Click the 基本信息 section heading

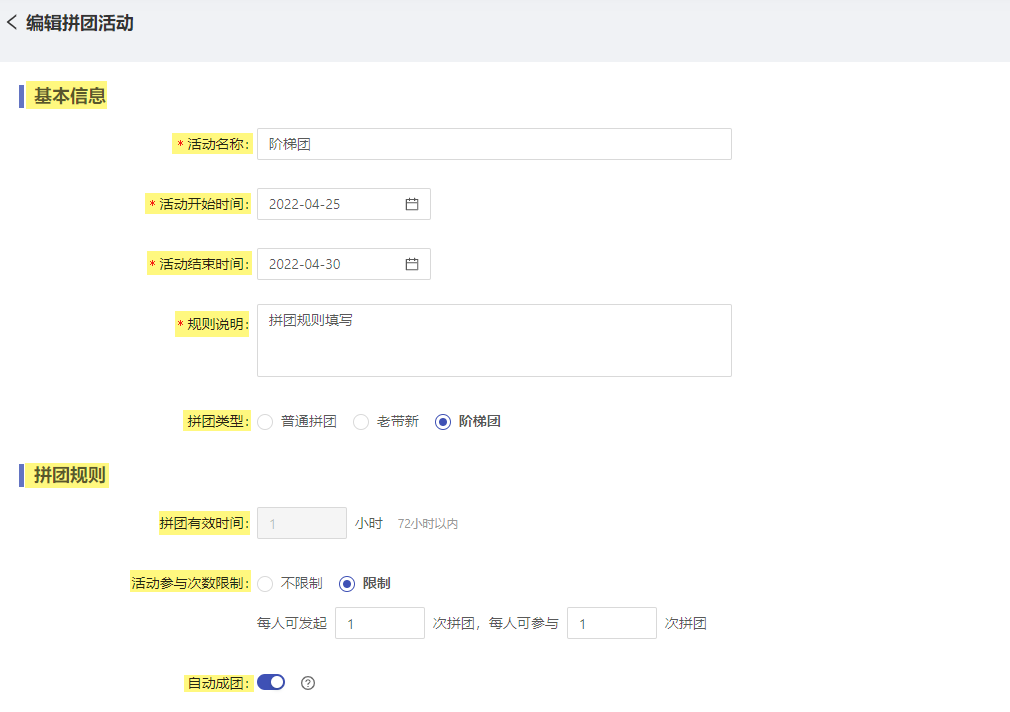click(70, 96)
